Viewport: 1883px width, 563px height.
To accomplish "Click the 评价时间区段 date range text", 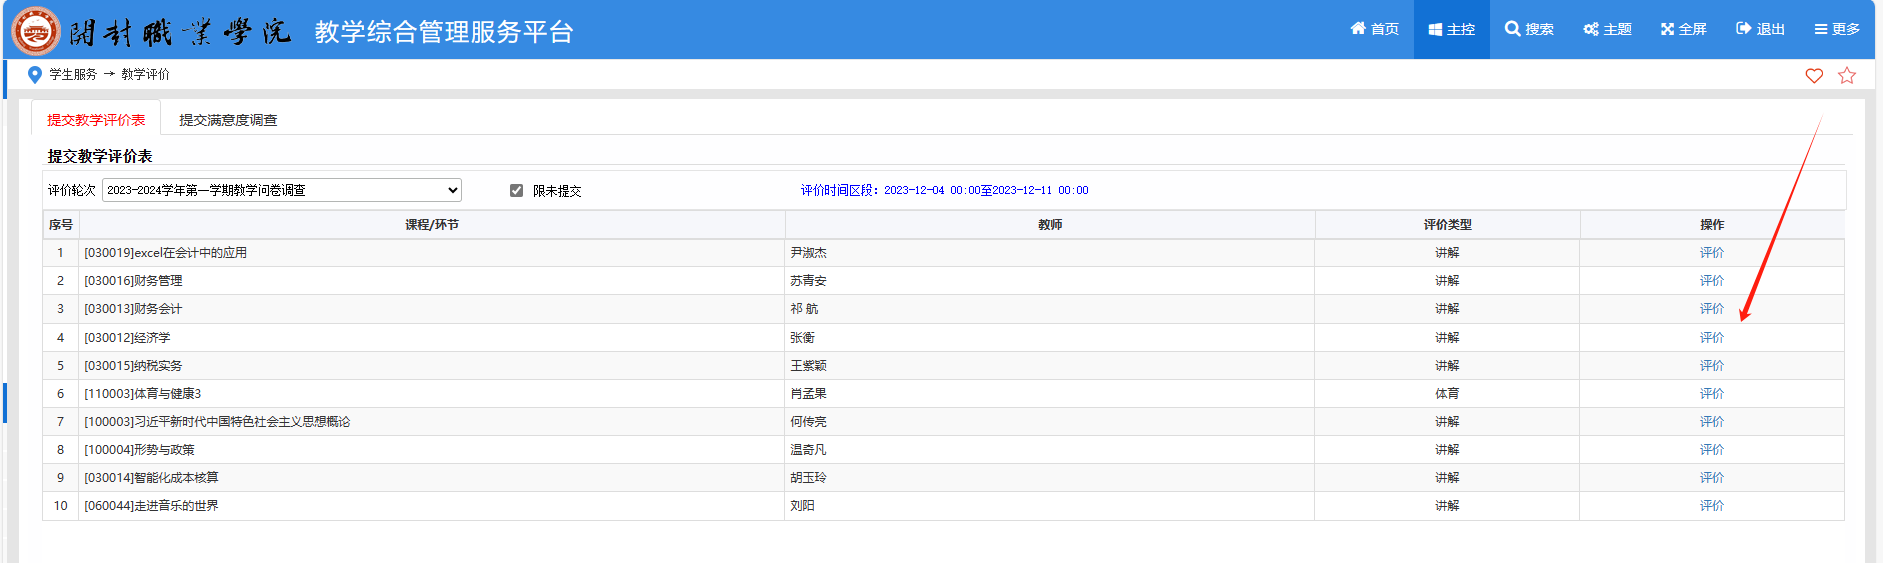I will click(x=944, y=190).
